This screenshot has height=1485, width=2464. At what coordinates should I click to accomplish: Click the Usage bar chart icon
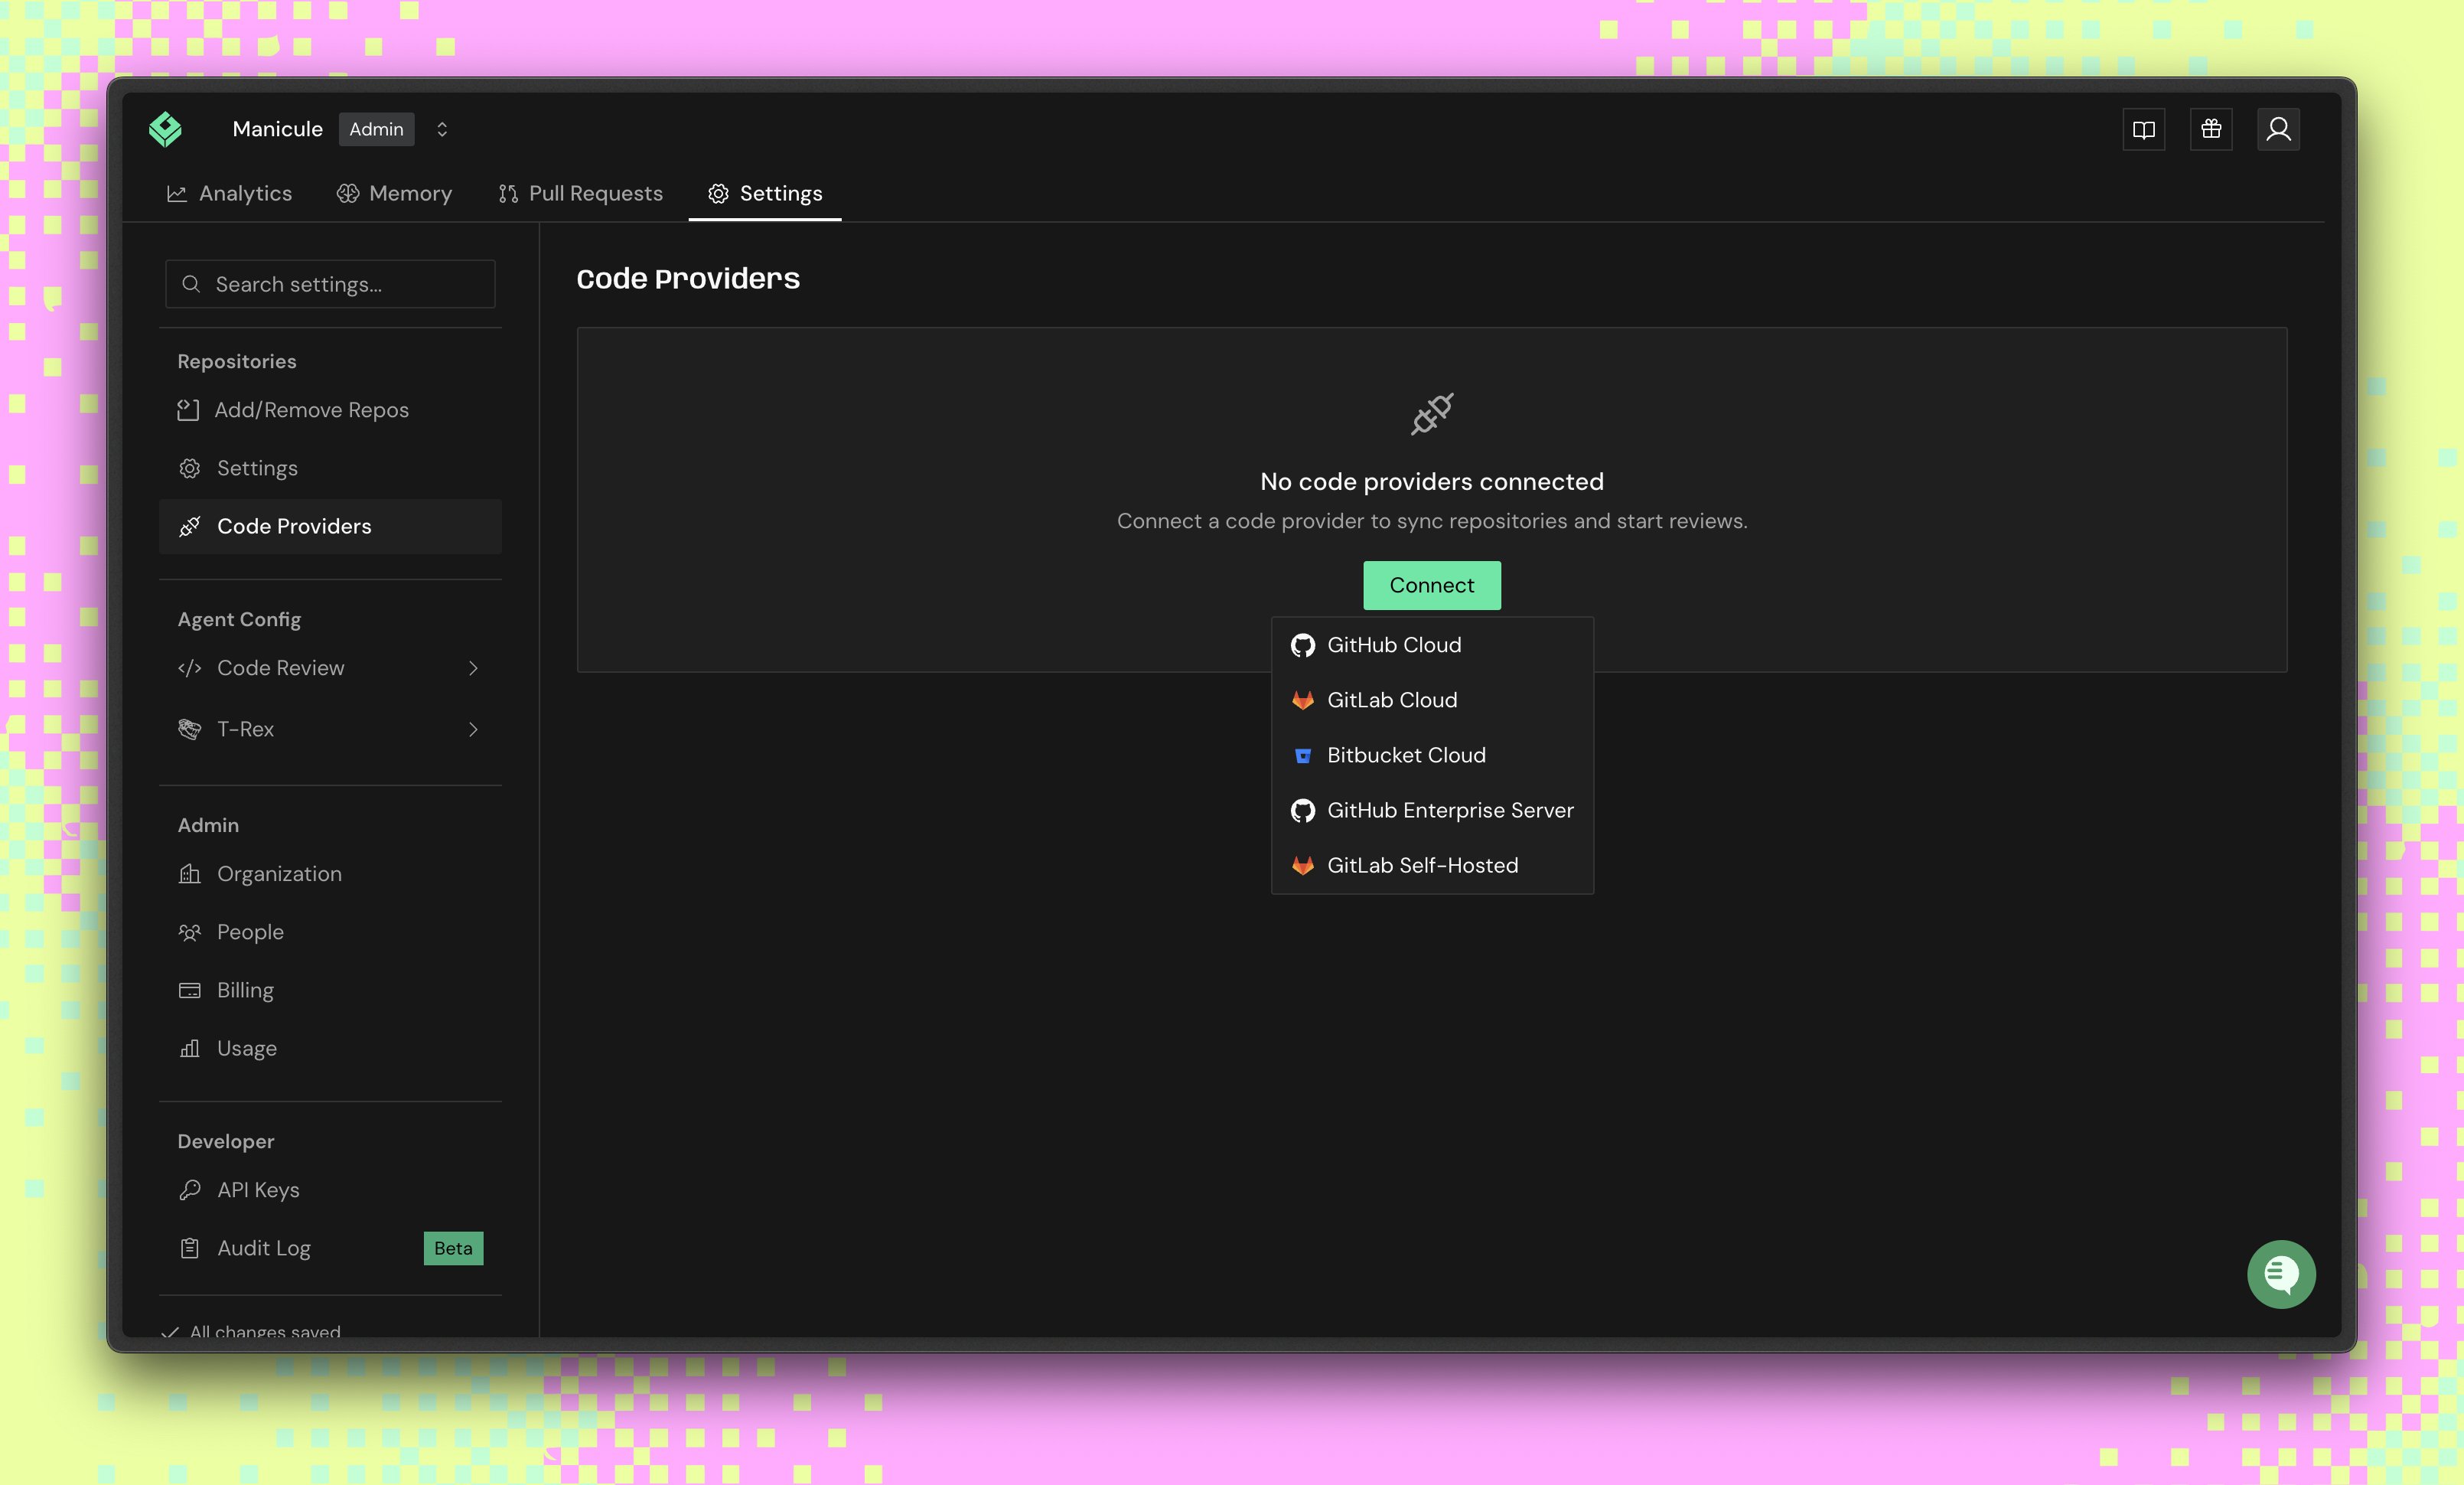(189, 1048)
